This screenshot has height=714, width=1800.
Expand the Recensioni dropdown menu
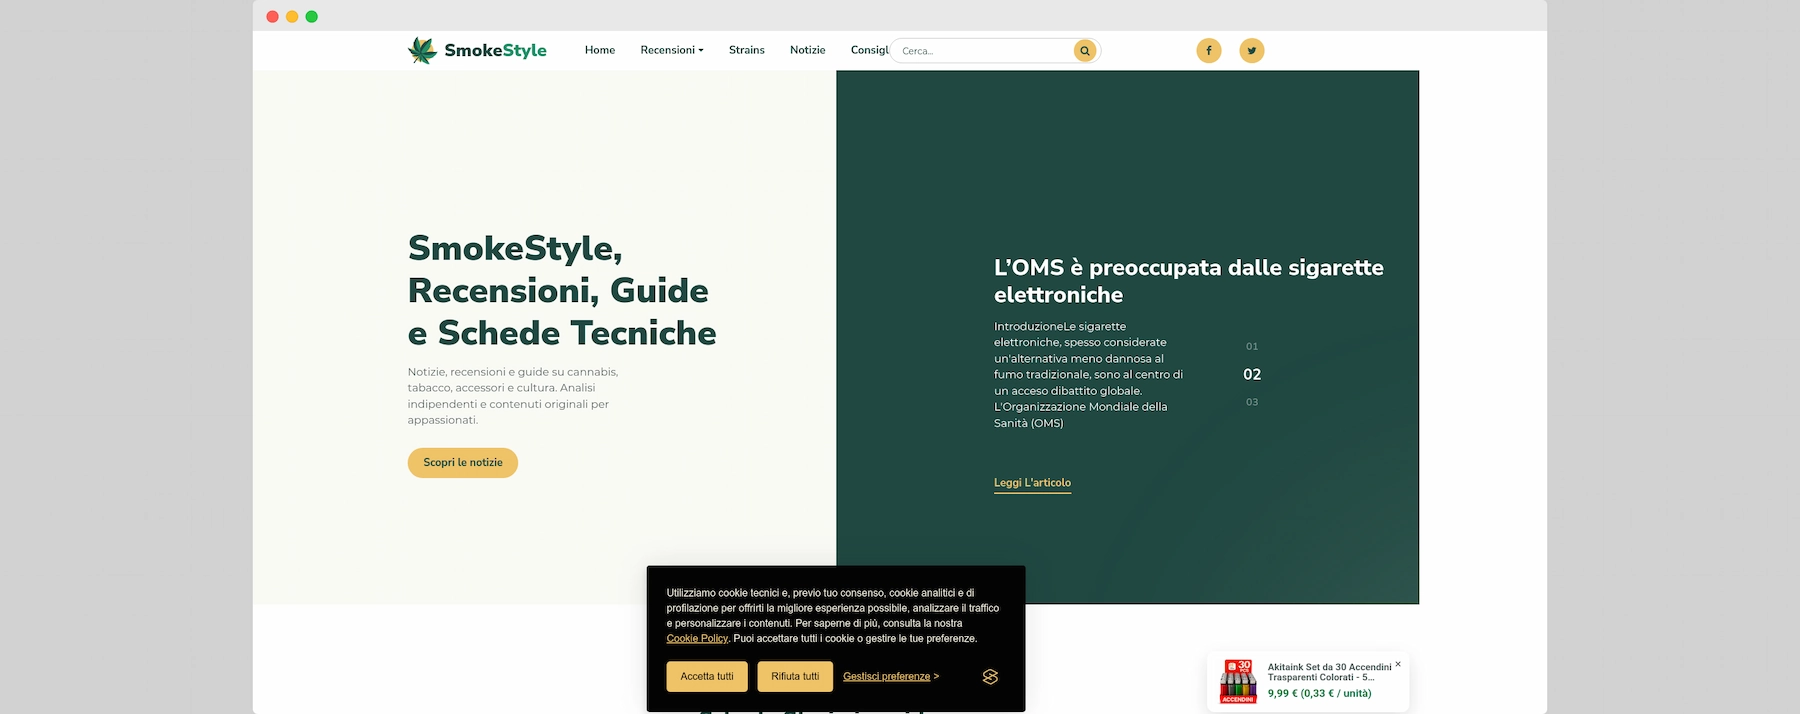[671, 50]
